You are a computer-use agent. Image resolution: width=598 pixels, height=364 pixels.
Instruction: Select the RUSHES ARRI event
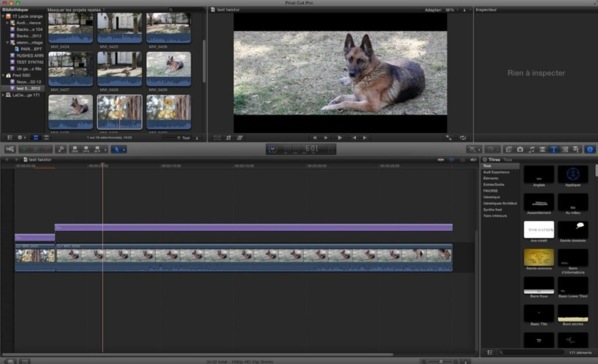click(27, 55)
